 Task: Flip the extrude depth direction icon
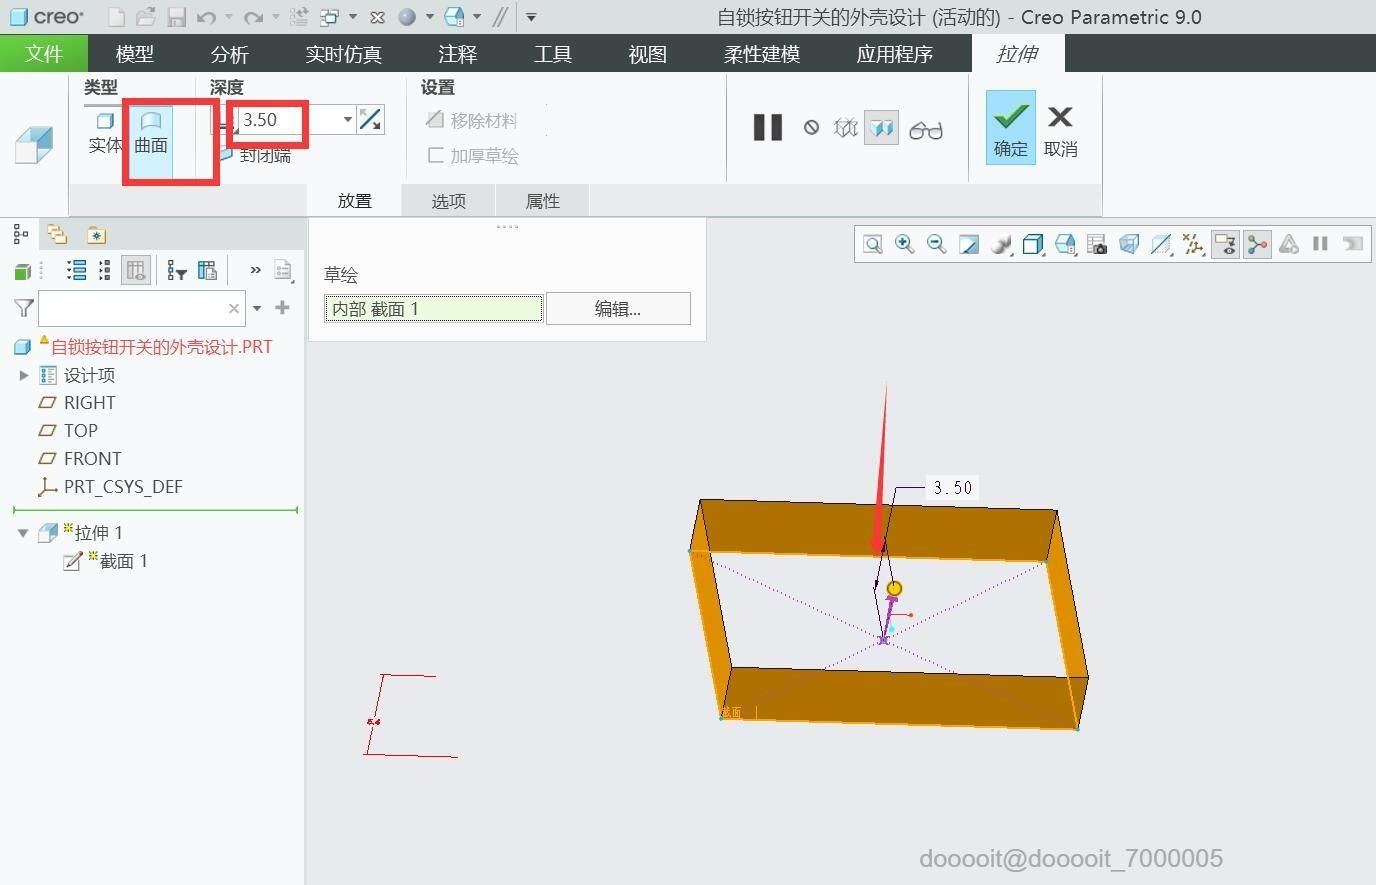(x=370, y=120)
